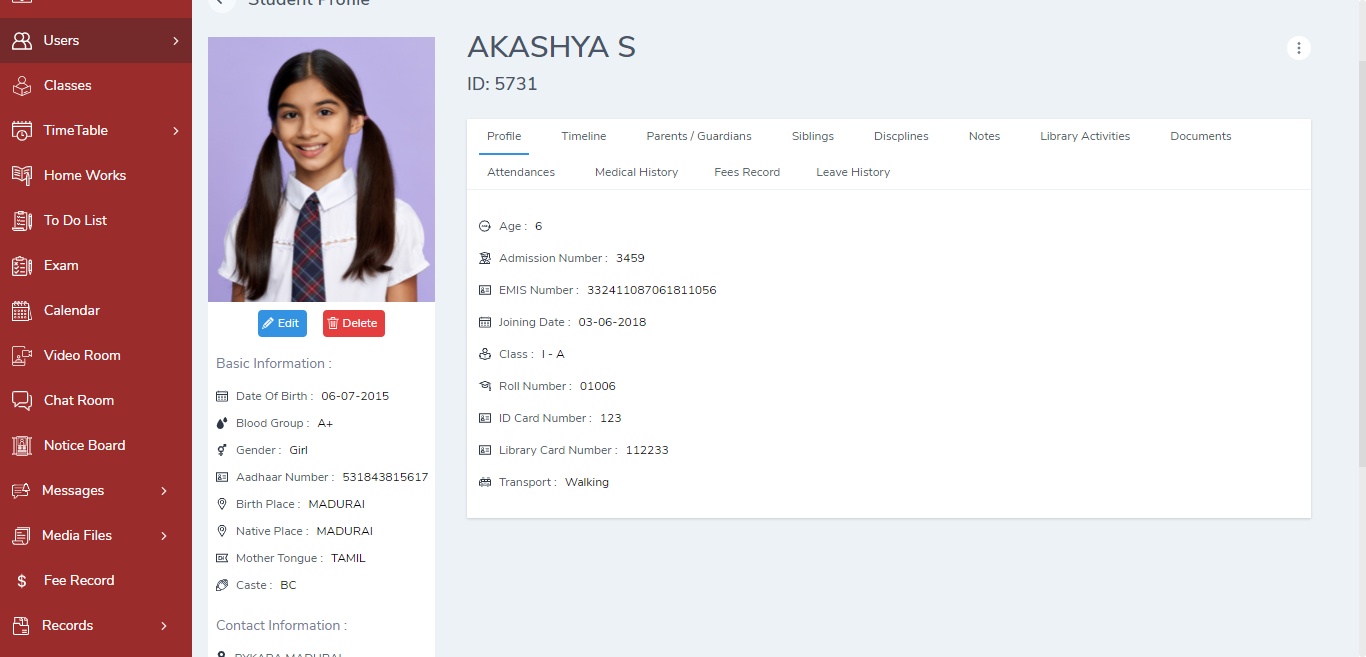This screenshot has height=657, width=1366.
Task: Open the Siblings tab
Action: 813,137
